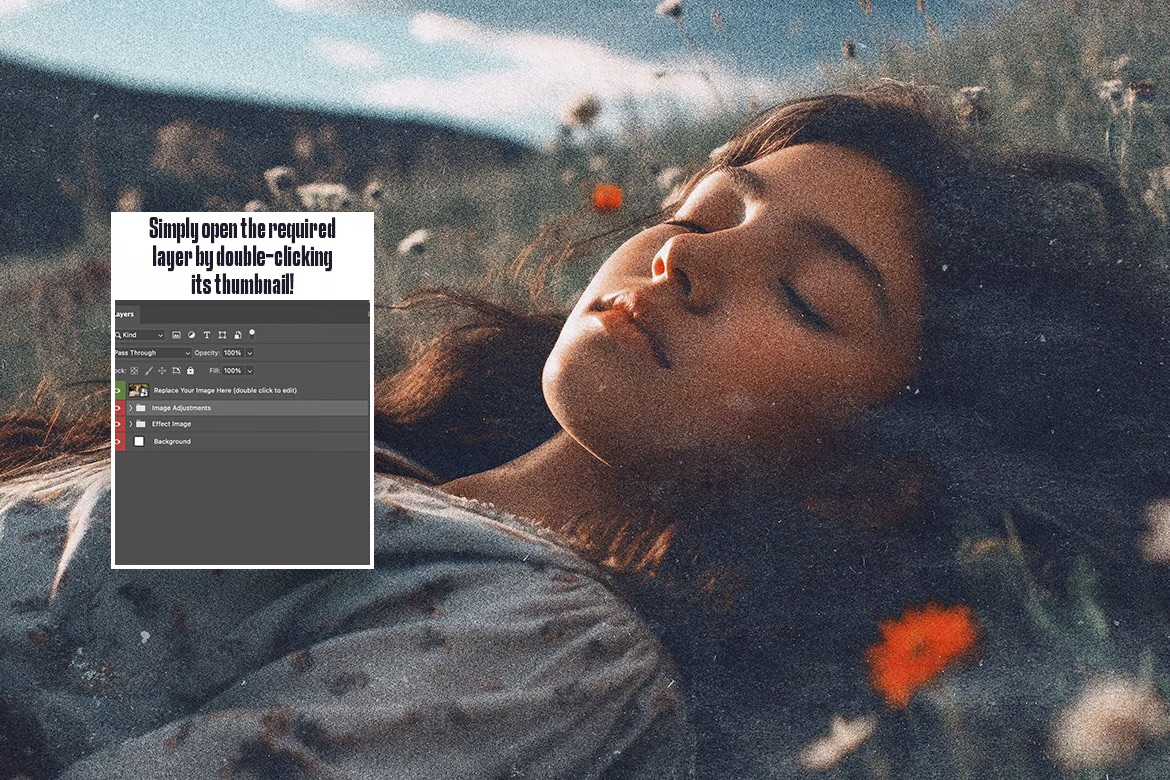Viewport: 1170px width, 780px height.
Task: Click the adjustment layers filter icon
Action: (x=192, y=335)
